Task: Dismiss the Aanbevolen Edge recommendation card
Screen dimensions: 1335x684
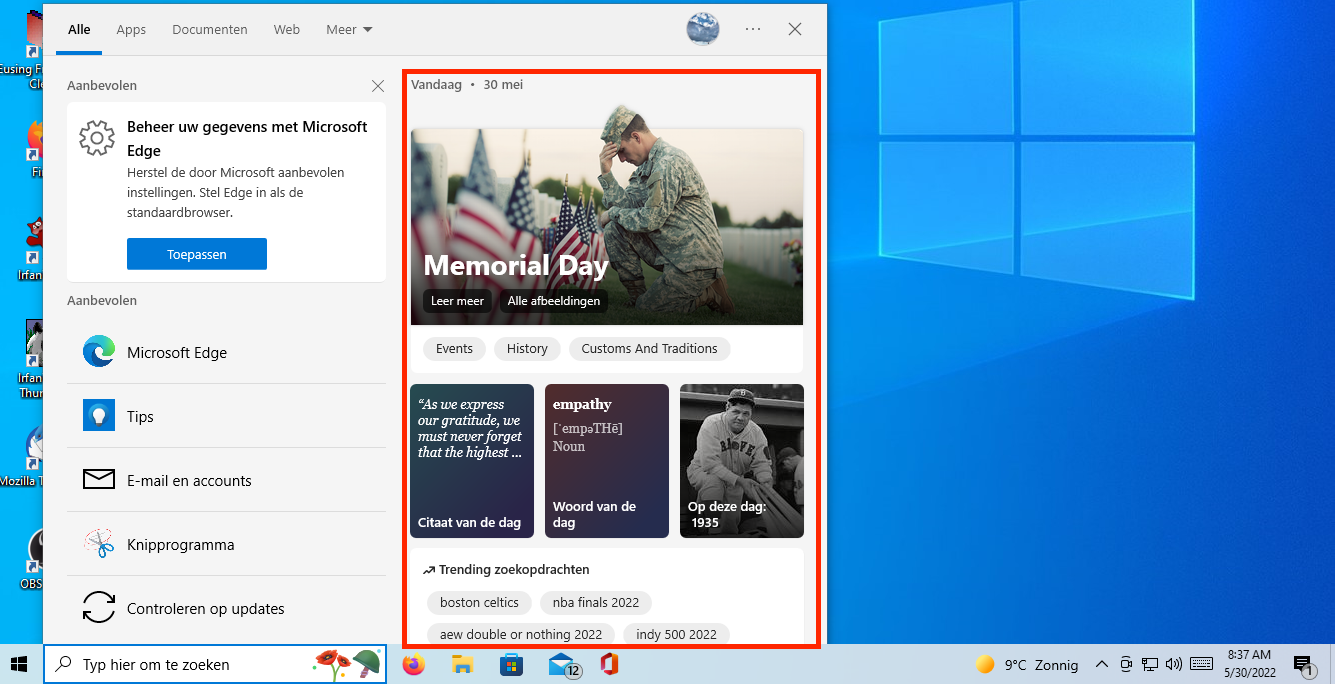Action: coord(377,86)
